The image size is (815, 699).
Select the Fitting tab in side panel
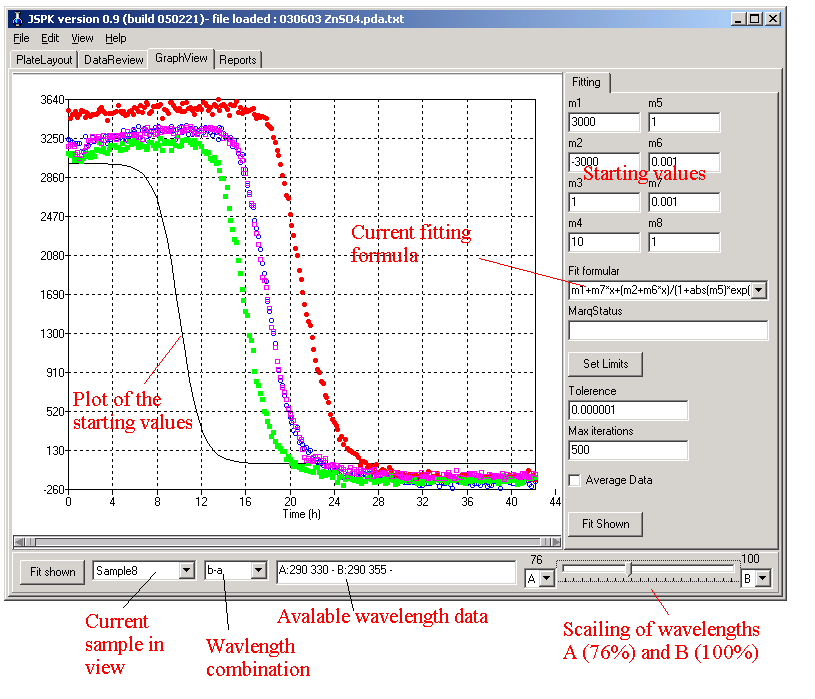[586, 82]
